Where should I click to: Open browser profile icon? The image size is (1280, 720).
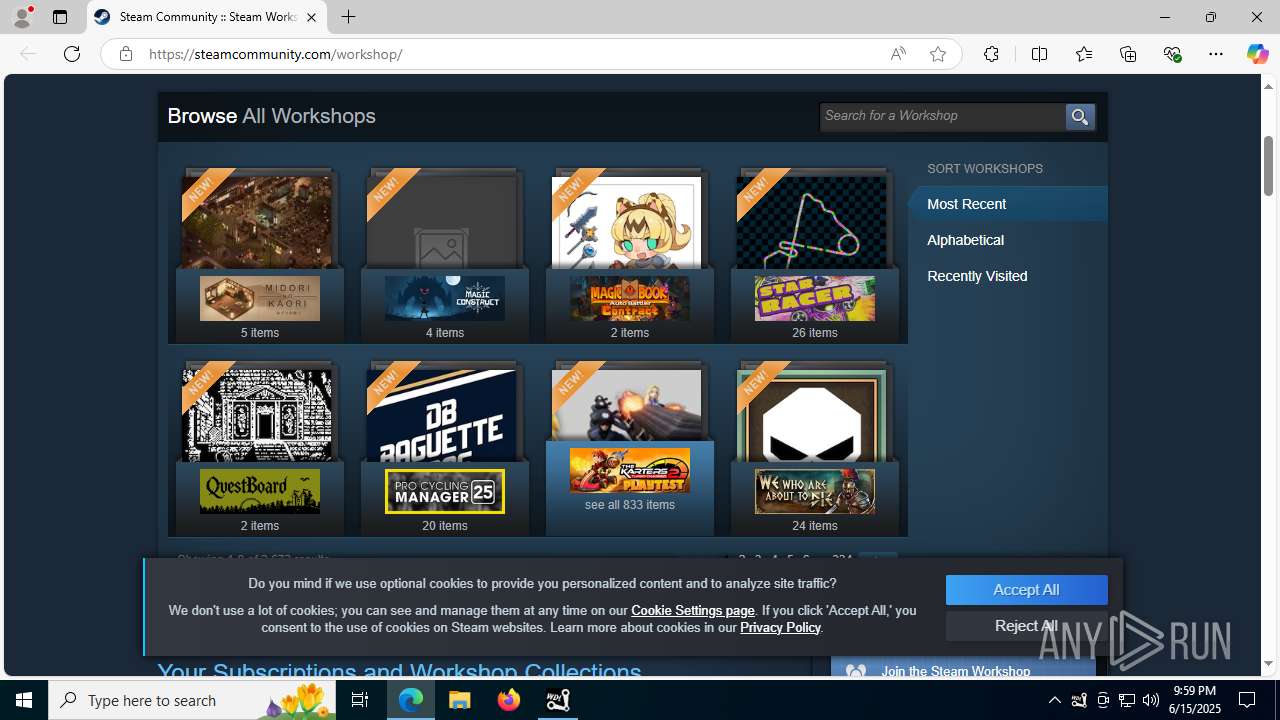(x=22, y=17)
